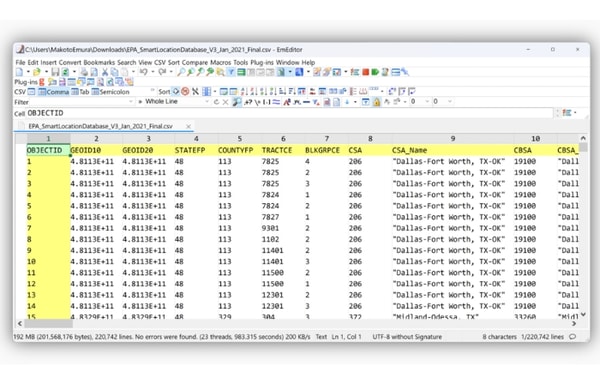
Task: Toggle Tab separated mode
Action: click(x=80, y=92)
